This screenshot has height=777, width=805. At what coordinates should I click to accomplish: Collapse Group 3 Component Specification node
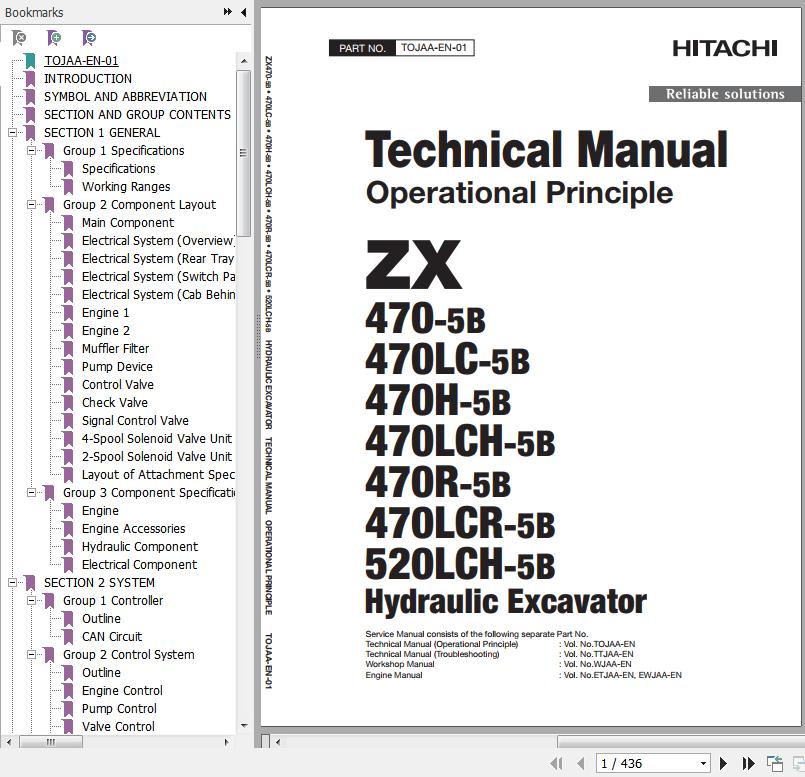pyautogui.click(x=32, y=492)
